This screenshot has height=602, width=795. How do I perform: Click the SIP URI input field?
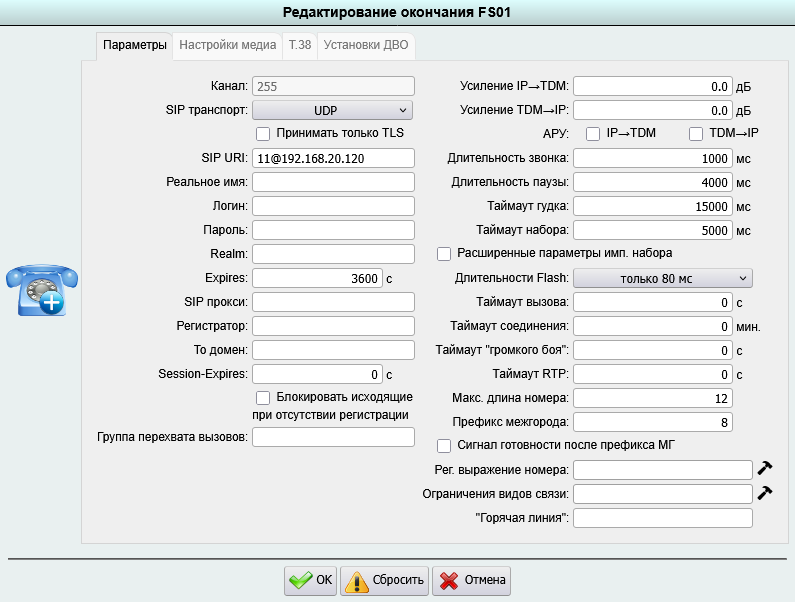click(333, 158)
